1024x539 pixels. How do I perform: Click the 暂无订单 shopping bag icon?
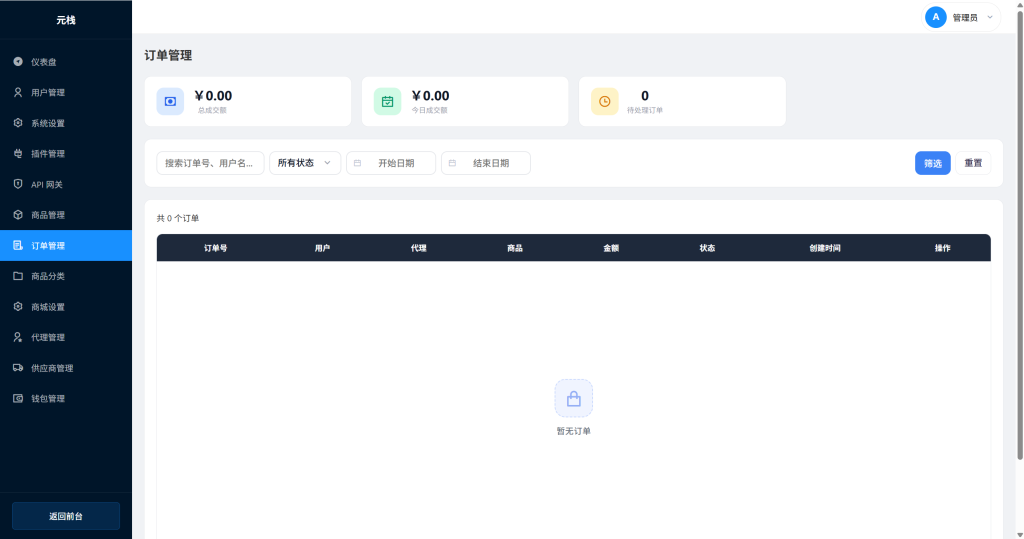[x=573, y=399]
